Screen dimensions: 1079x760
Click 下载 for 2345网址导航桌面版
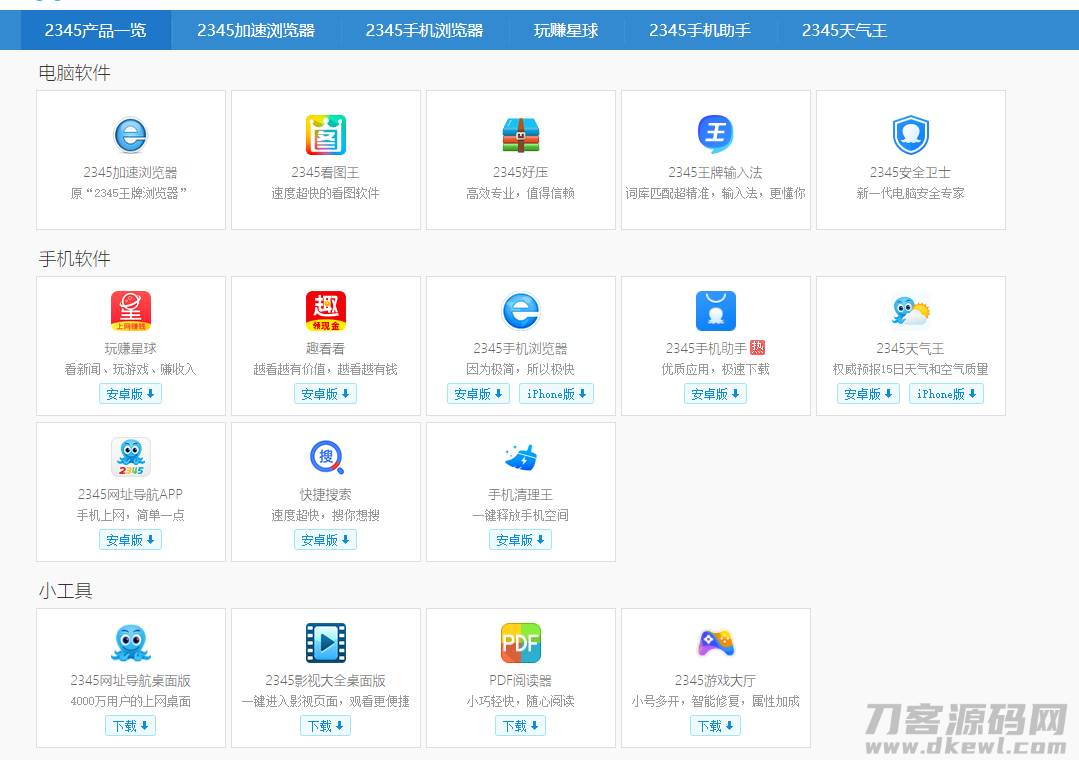[x=130, y=726]
